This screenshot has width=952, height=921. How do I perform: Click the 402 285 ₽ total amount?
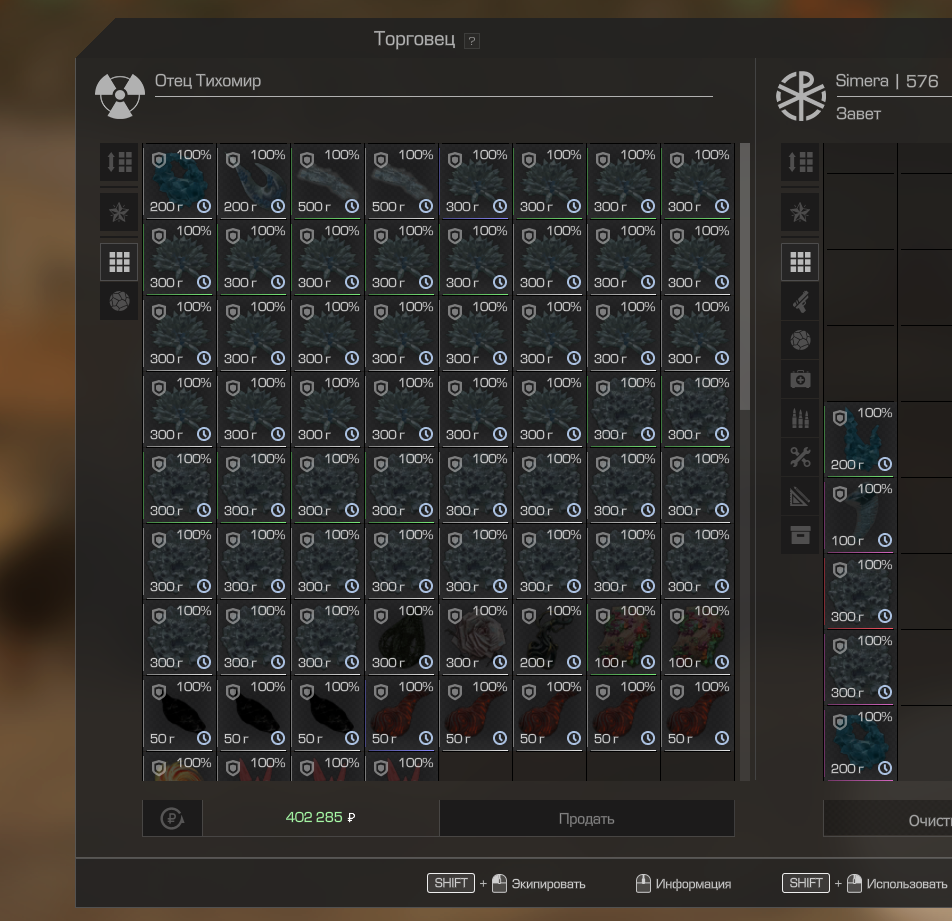pyautogui.click(x=321, y=818)
